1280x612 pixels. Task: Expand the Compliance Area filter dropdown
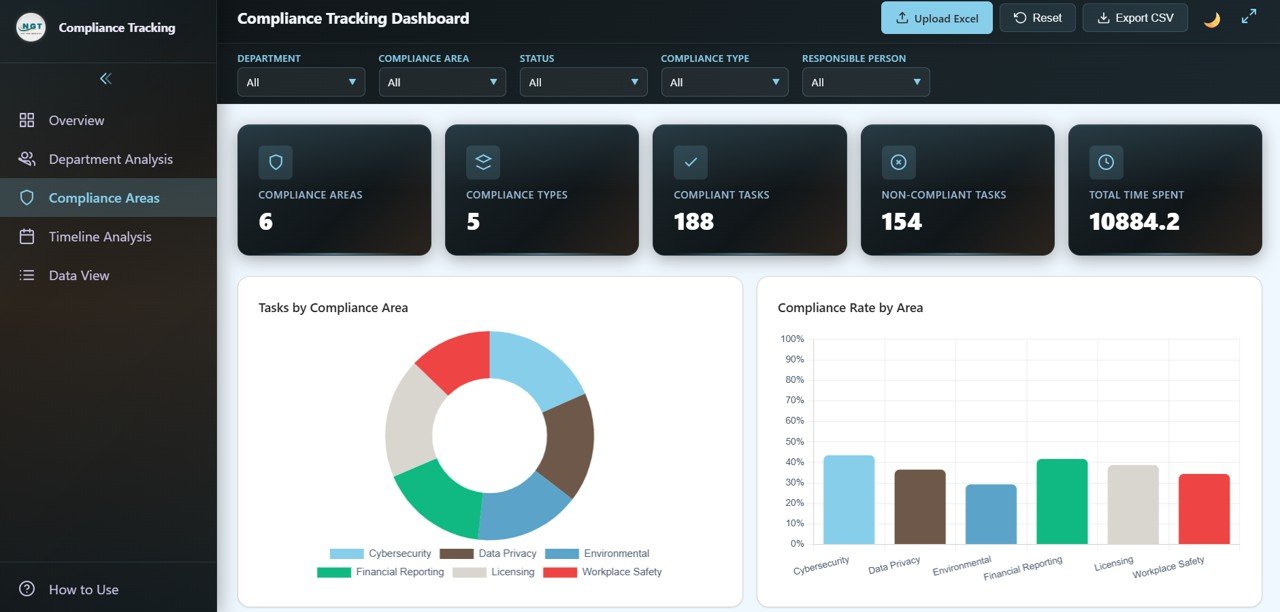click(442, 82)
